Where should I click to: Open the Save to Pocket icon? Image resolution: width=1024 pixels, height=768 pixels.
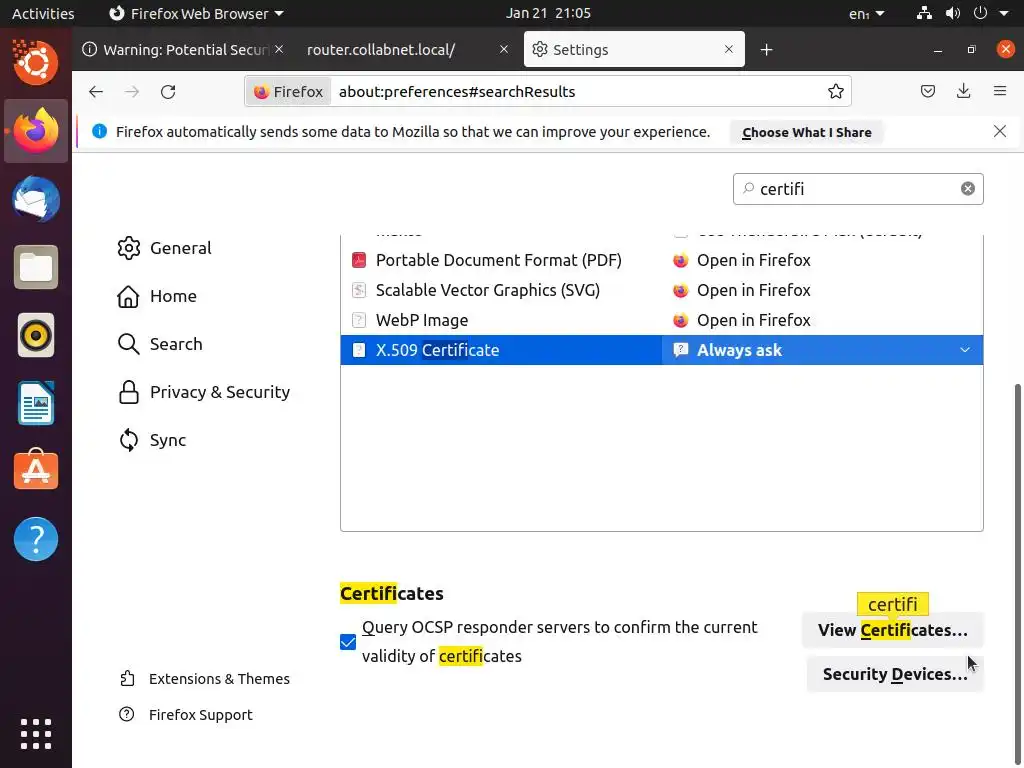click(928, 91)
